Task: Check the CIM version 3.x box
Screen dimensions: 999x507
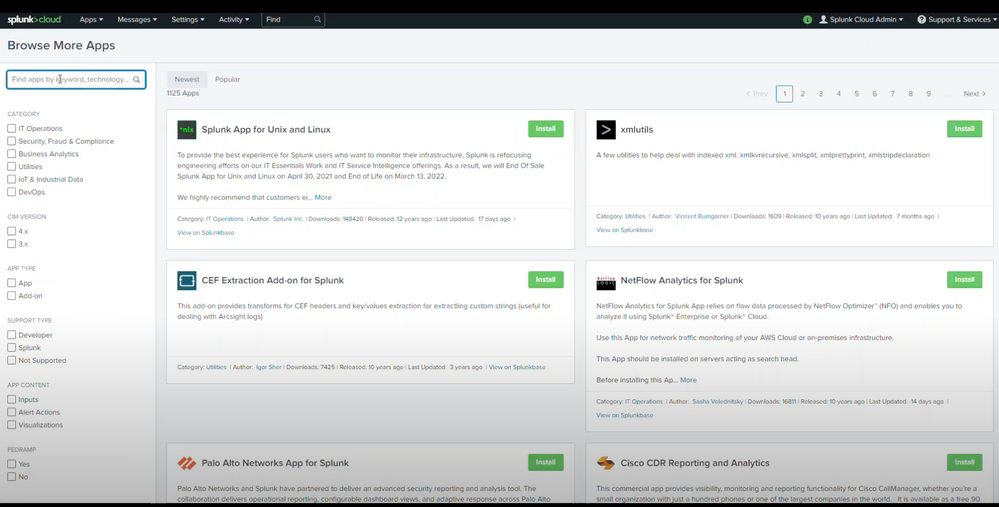Action: click(x=11, y=244)
